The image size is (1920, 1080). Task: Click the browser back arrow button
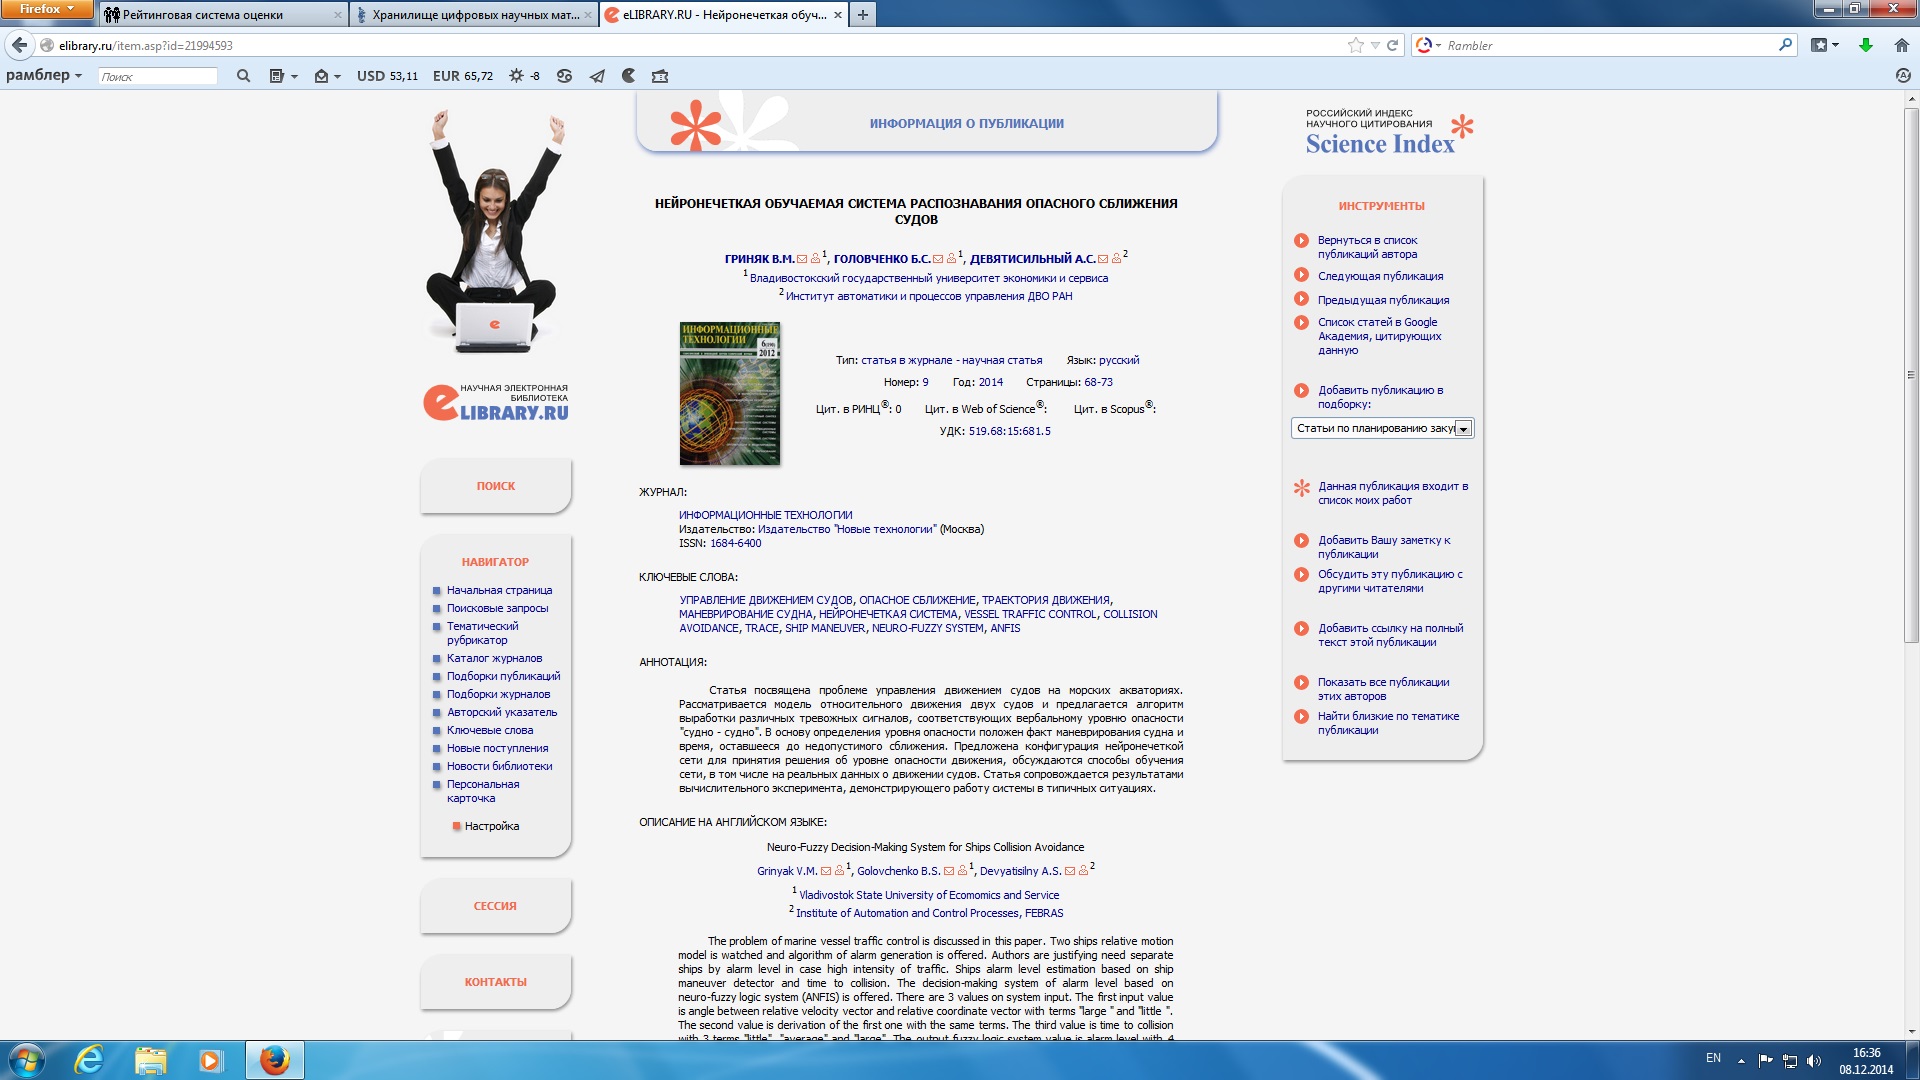(x=19, y=45)
